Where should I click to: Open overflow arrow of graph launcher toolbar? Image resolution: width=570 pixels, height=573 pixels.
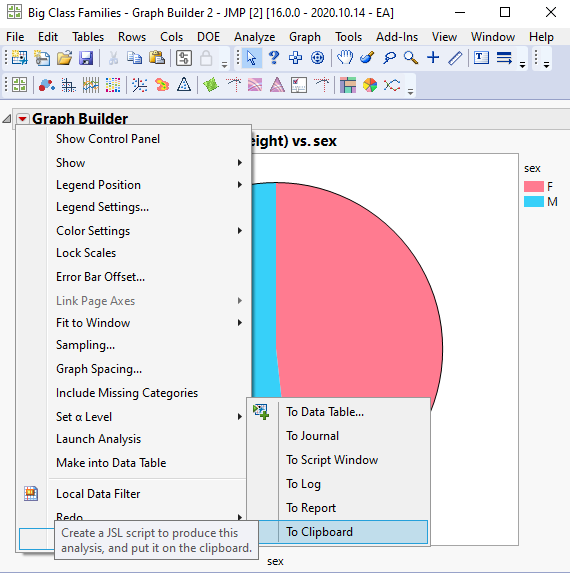point(410,91)
